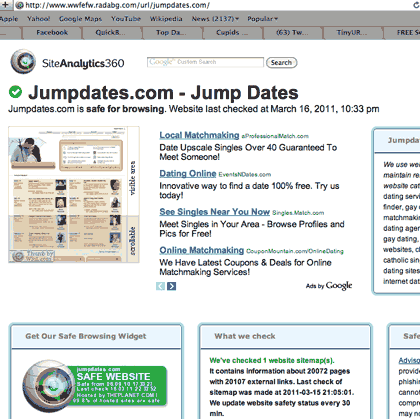This screenshot has height=419, width=420.
Task: Click the green 'We've checked 1 website sitemap(s).' text
Action: [272, 360]
